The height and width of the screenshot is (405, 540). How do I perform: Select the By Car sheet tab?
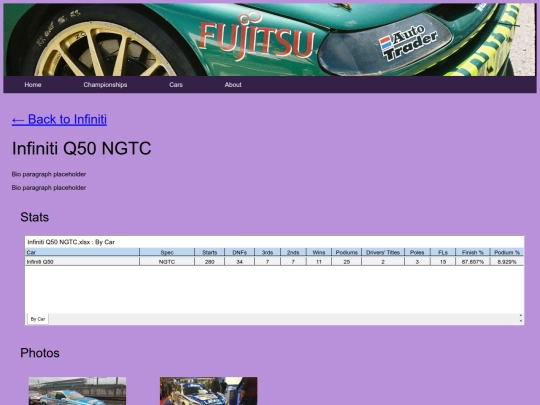(x=38, y=319)
